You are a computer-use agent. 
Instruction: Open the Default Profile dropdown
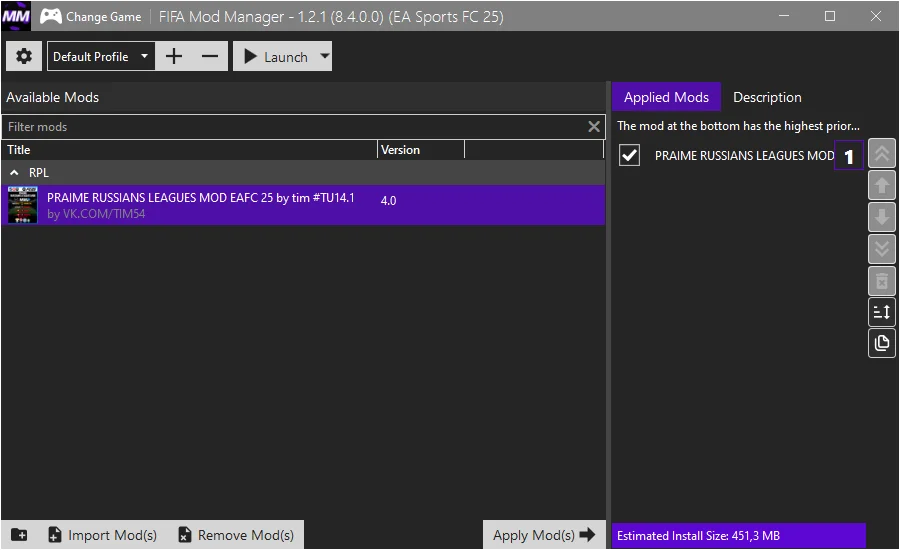(x=101, y=56)
